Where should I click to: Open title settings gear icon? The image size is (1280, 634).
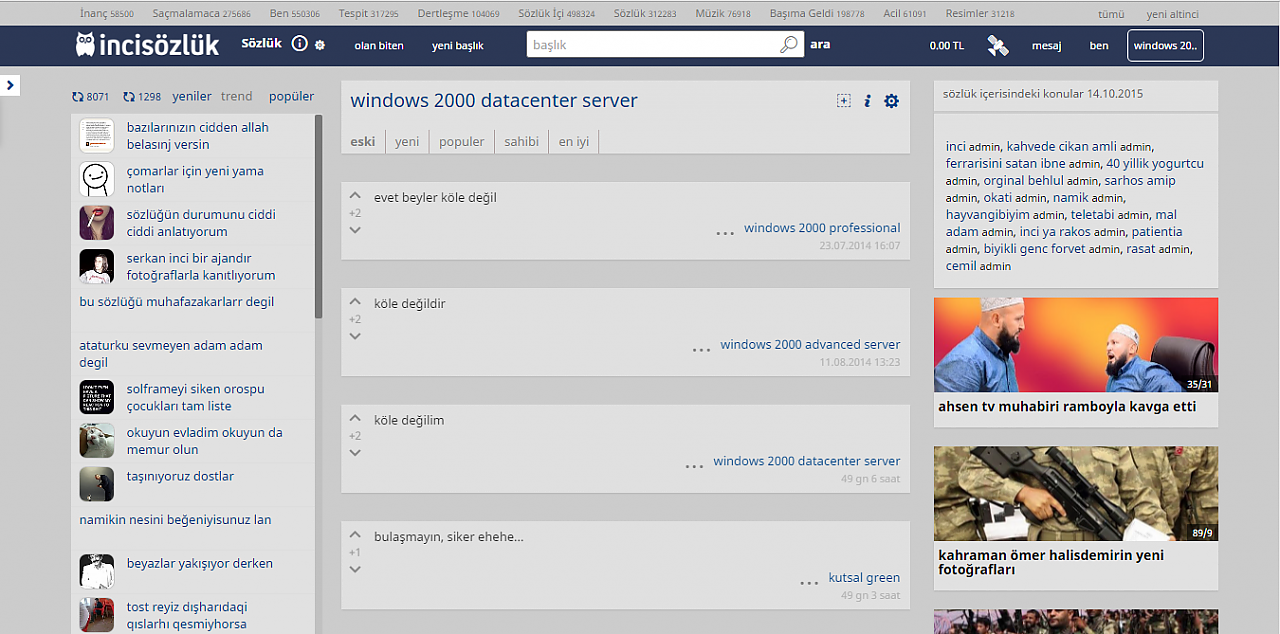pyautogui.click(x=891, y=101)
